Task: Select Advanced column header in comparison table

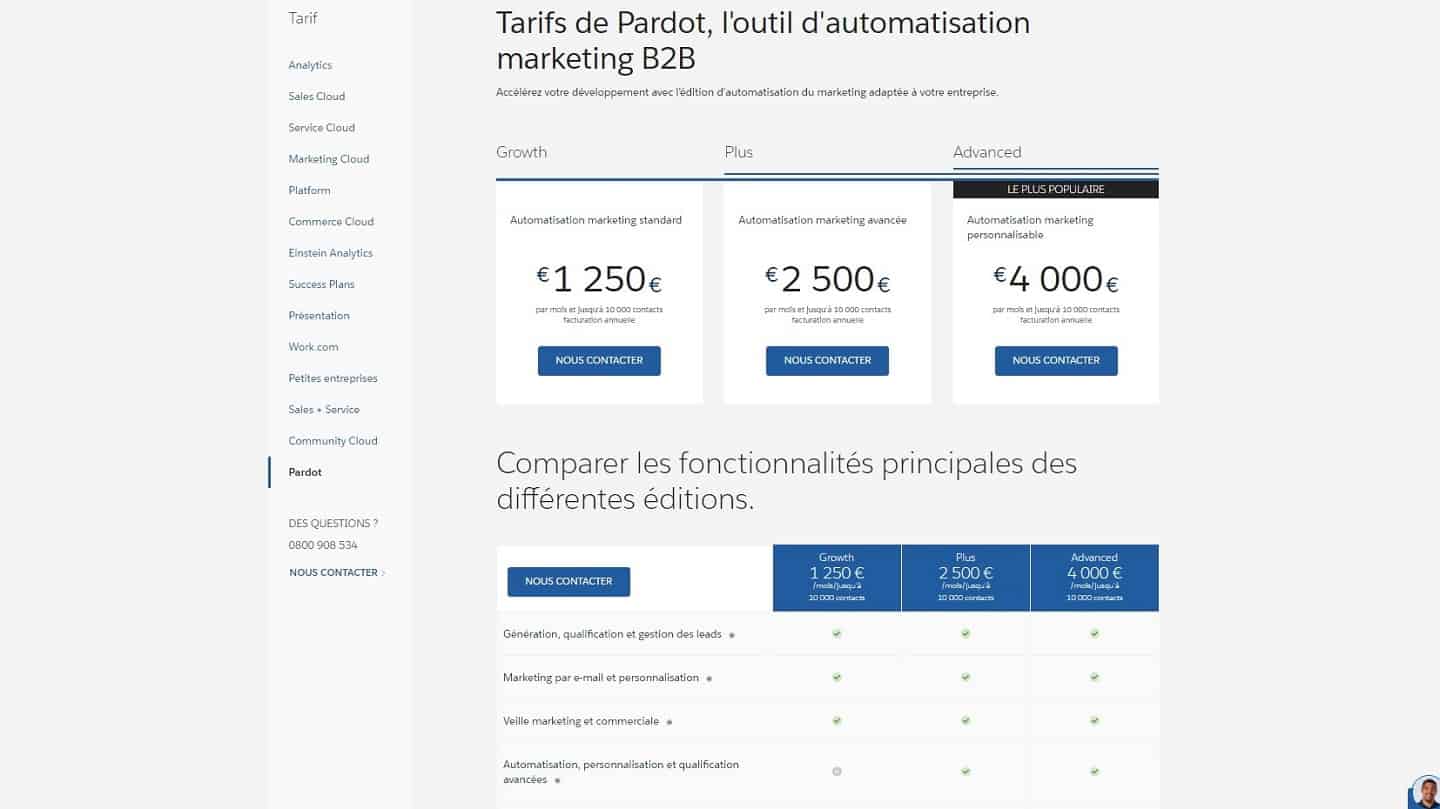Action: 1095,578
